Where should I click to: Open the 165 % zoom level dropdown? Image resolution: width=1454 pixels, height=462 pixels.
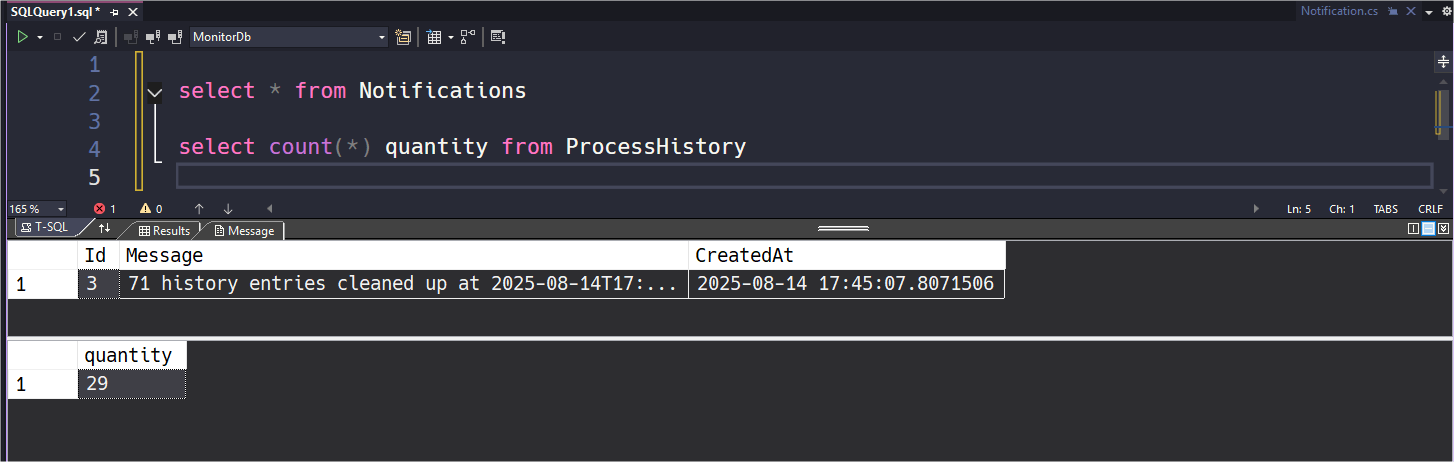[x=37, y=209]
